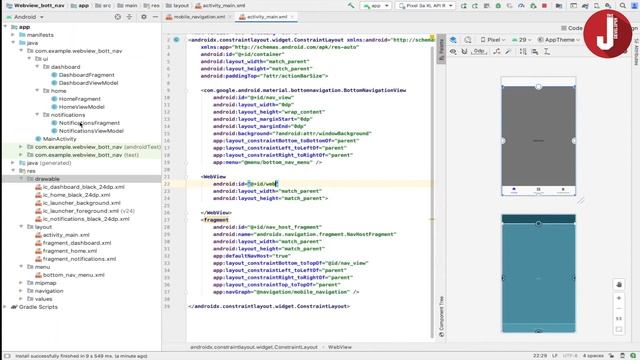Screen dimensions: 640x360
Task: Click the zoom in plus button
Action: pyautogui.click(x=619, y=298)
